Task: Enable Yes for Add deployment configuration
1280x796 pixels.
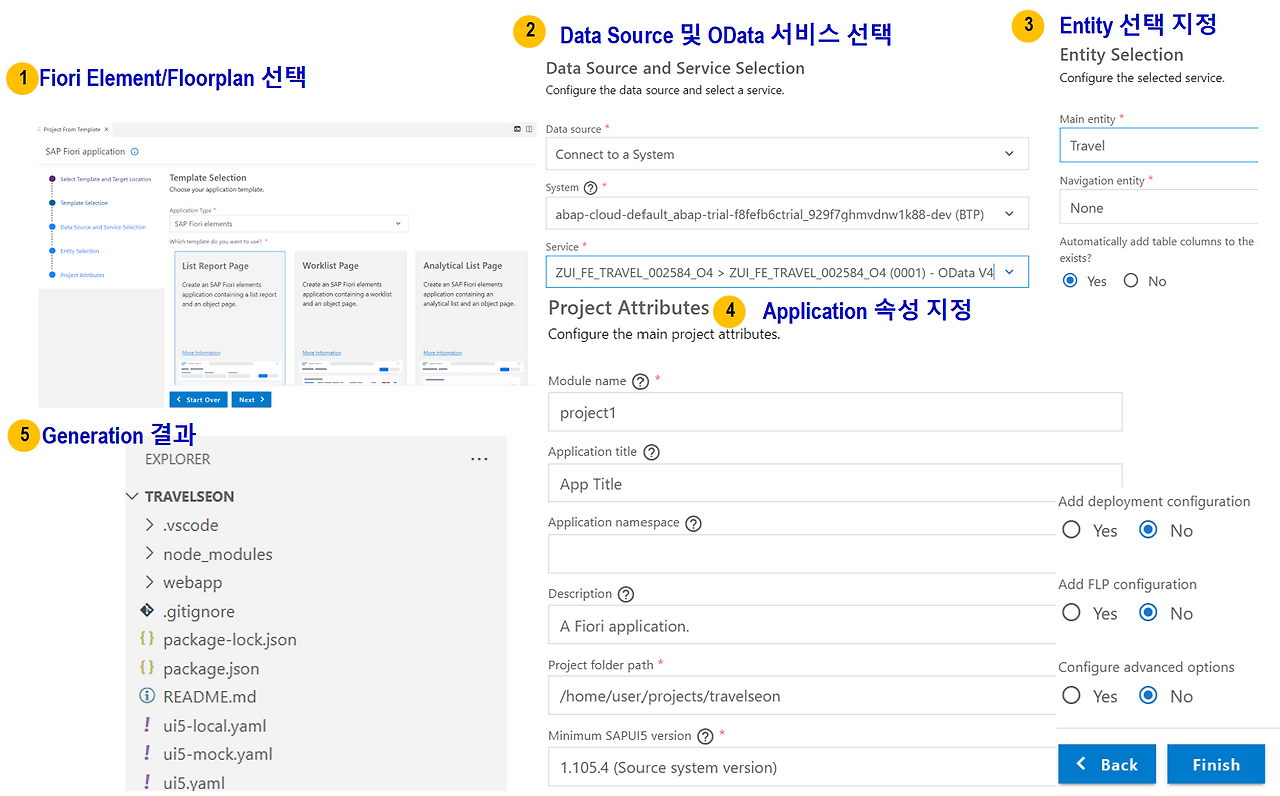Action: coord(1071,530)
